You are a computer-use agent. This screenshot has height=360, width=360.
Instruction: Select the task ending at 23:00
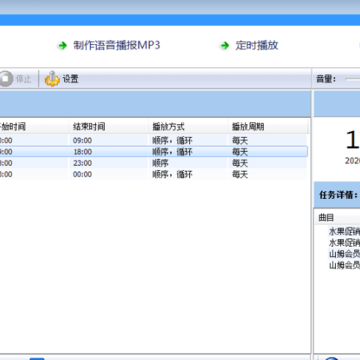coord(153,163)
